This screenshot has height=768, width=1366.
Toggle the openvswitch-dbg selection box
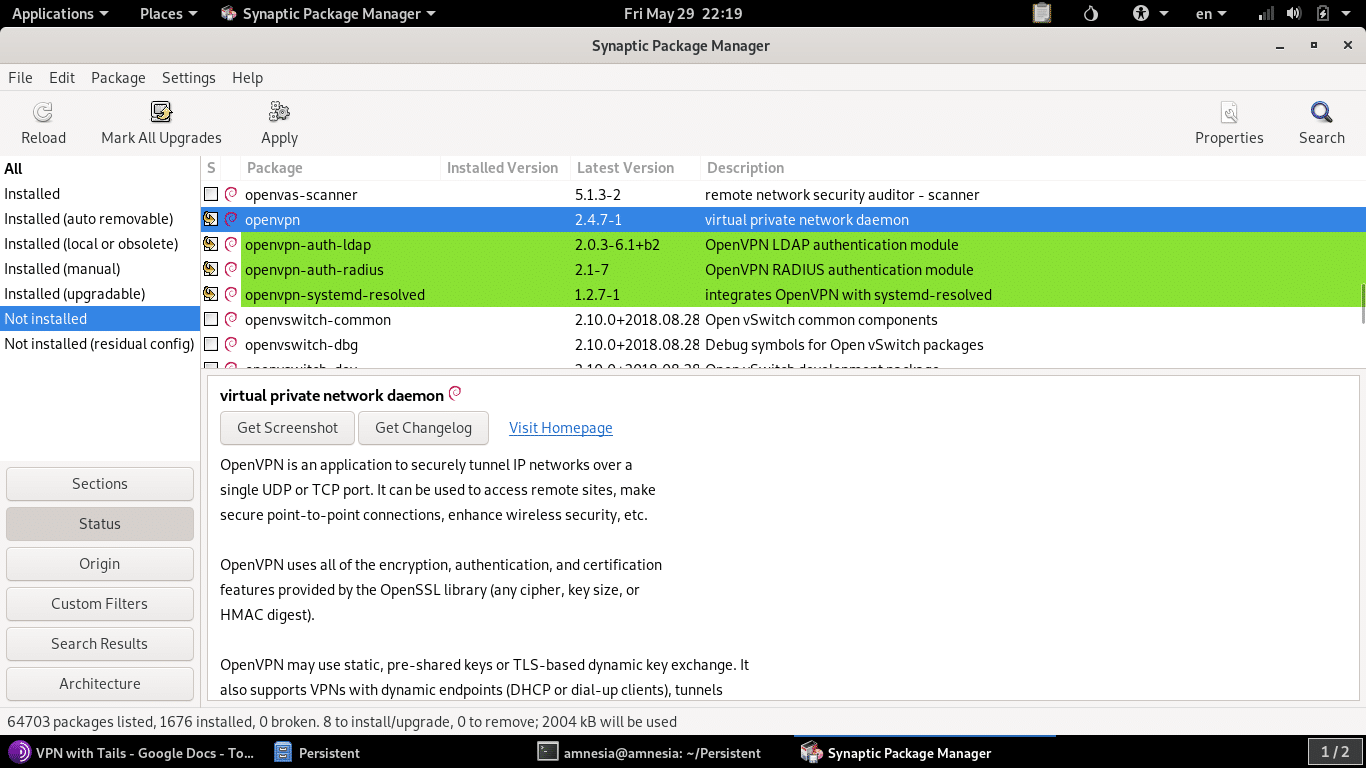coord(212,344)
